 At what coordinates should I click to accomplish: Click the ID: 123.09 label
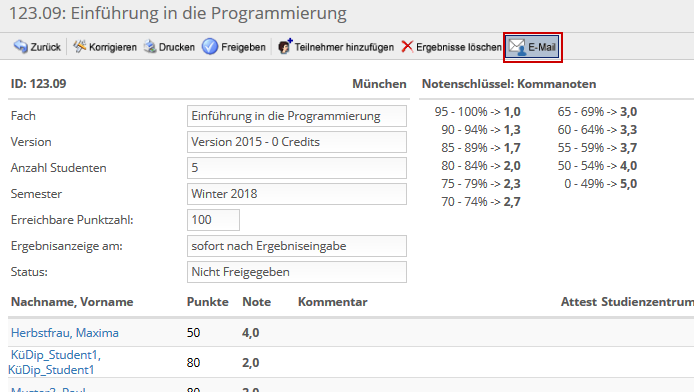click(x=39, y=84)
